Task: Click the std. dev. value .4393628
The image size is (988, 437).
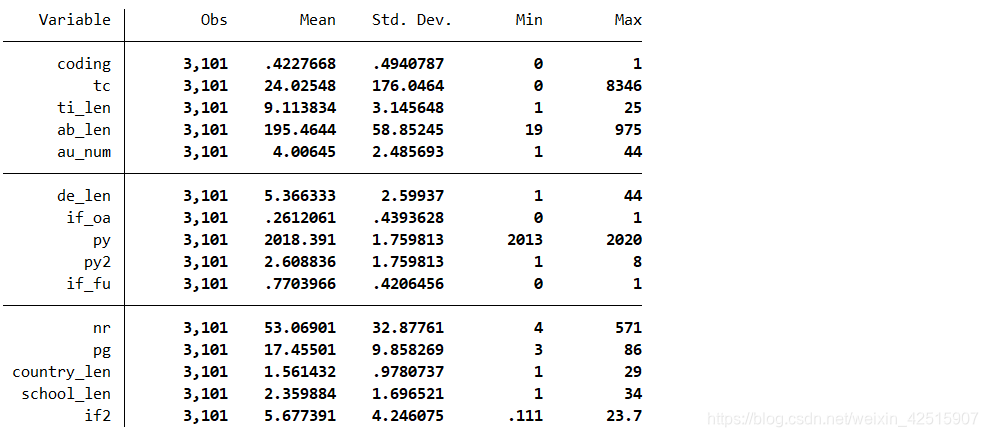Action: tap(408, 218)
